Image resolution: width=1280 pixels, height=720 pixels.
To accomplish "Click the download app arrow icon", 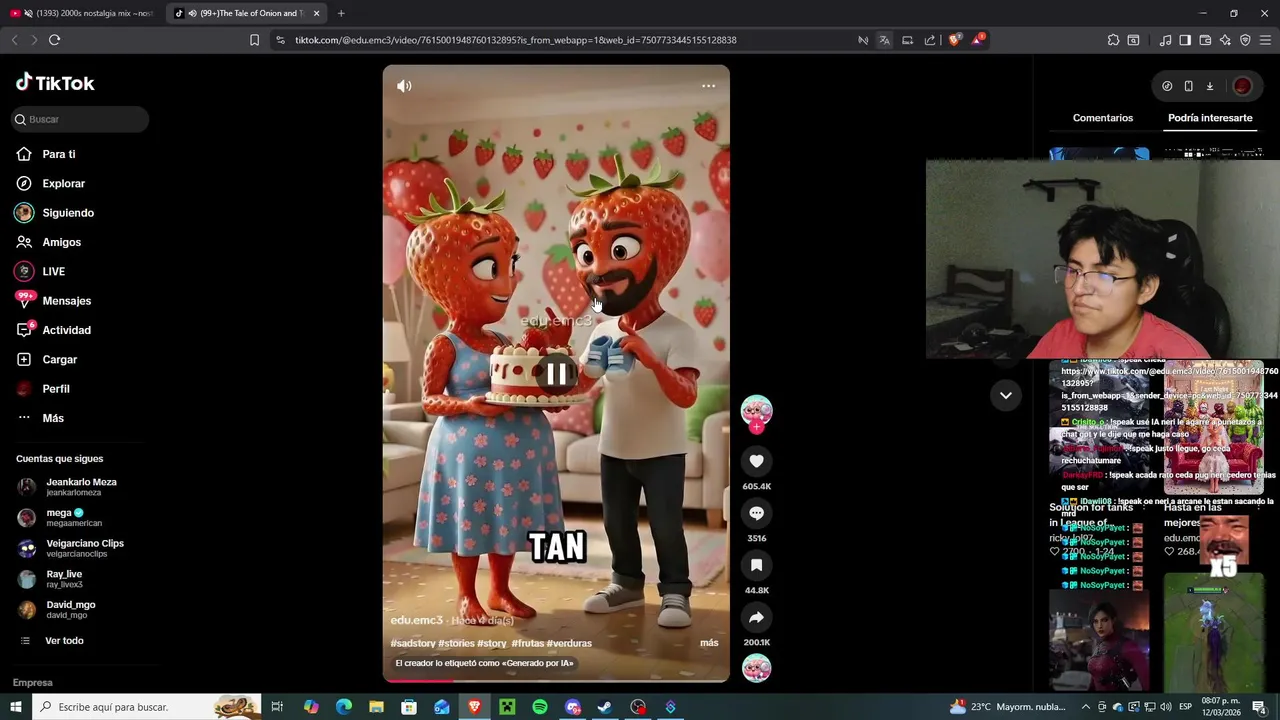I will (x=1209, y=86).
